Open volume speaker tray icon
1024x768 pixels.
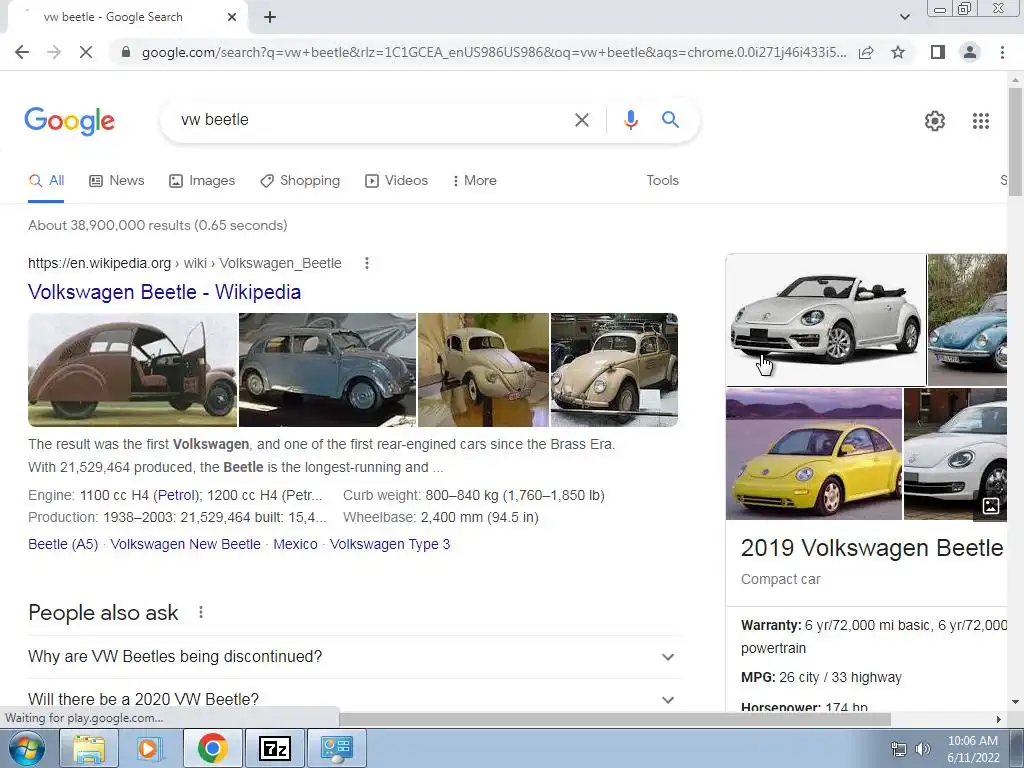(922, 748)
